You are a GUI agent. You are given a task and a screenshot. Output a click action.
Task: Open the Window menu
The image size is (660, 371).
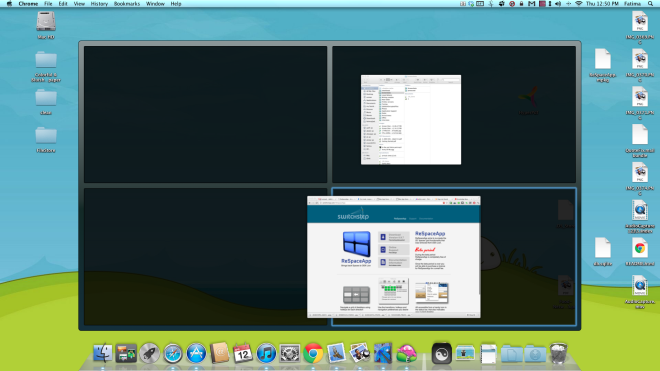(x=155, y=3)
